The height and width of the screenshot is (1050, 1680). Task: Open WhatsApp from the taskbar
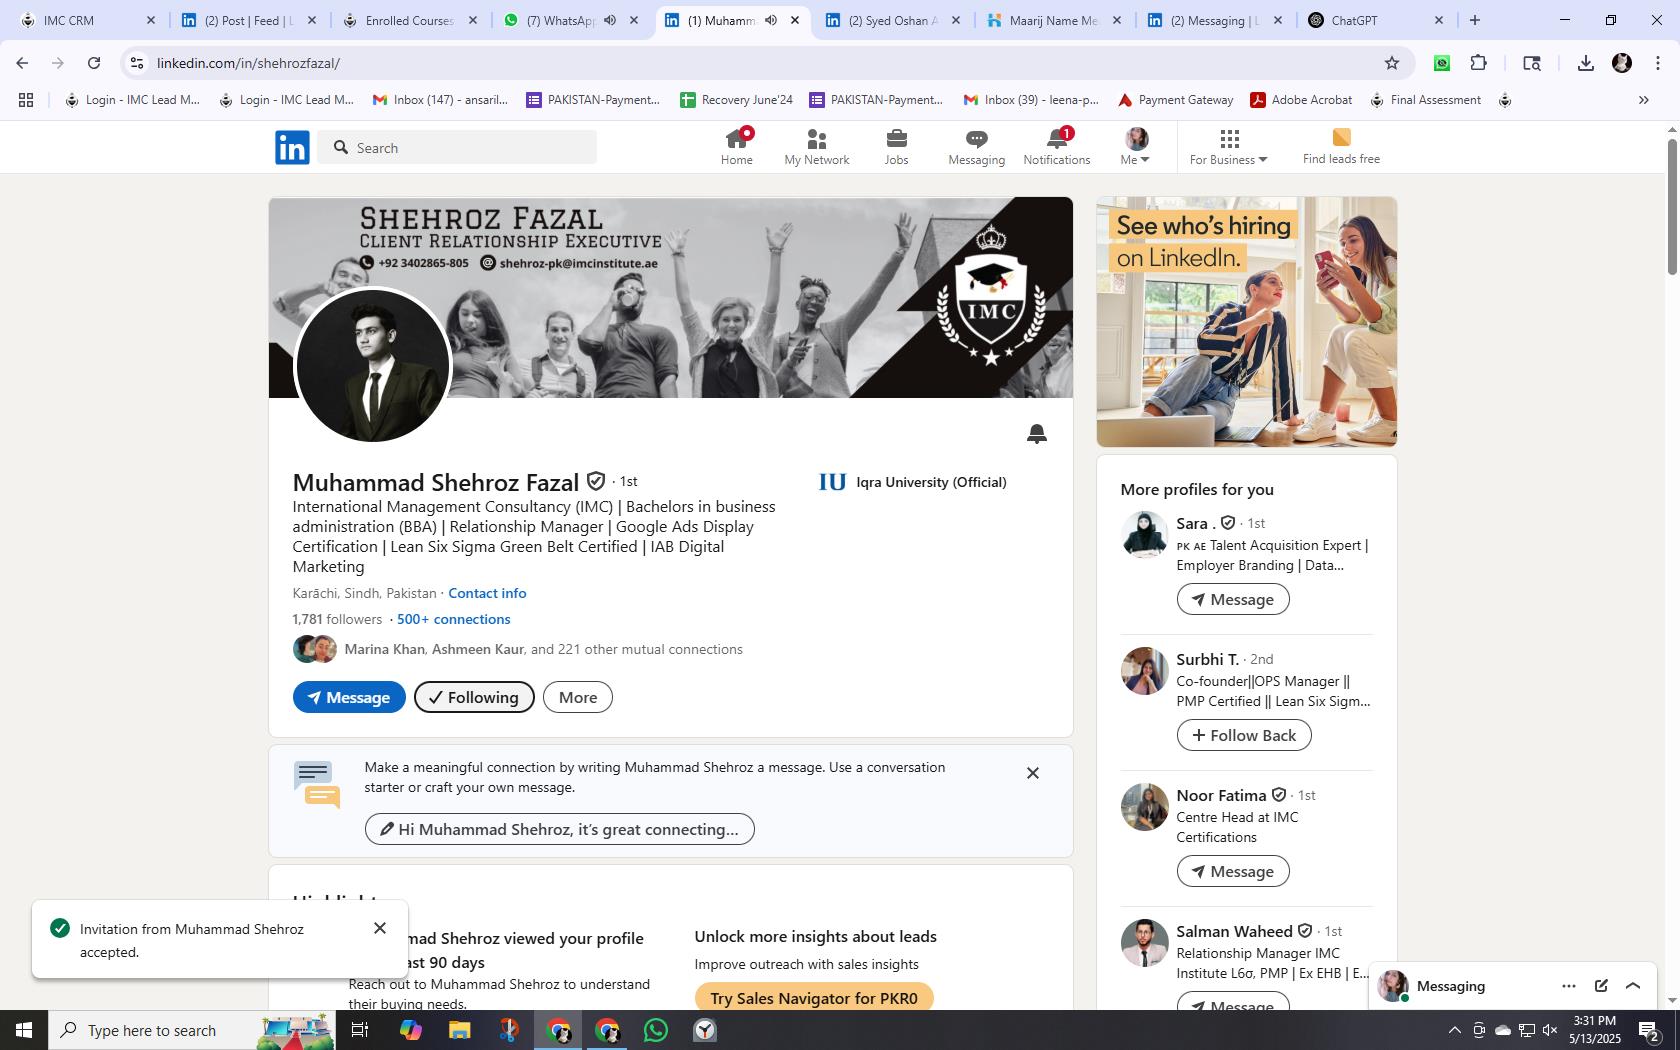pos(656,1030)
